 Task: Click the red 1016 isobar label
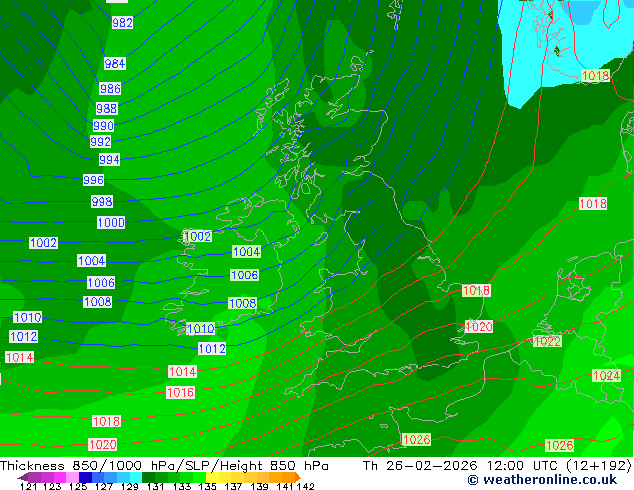(x=180, y=392)
